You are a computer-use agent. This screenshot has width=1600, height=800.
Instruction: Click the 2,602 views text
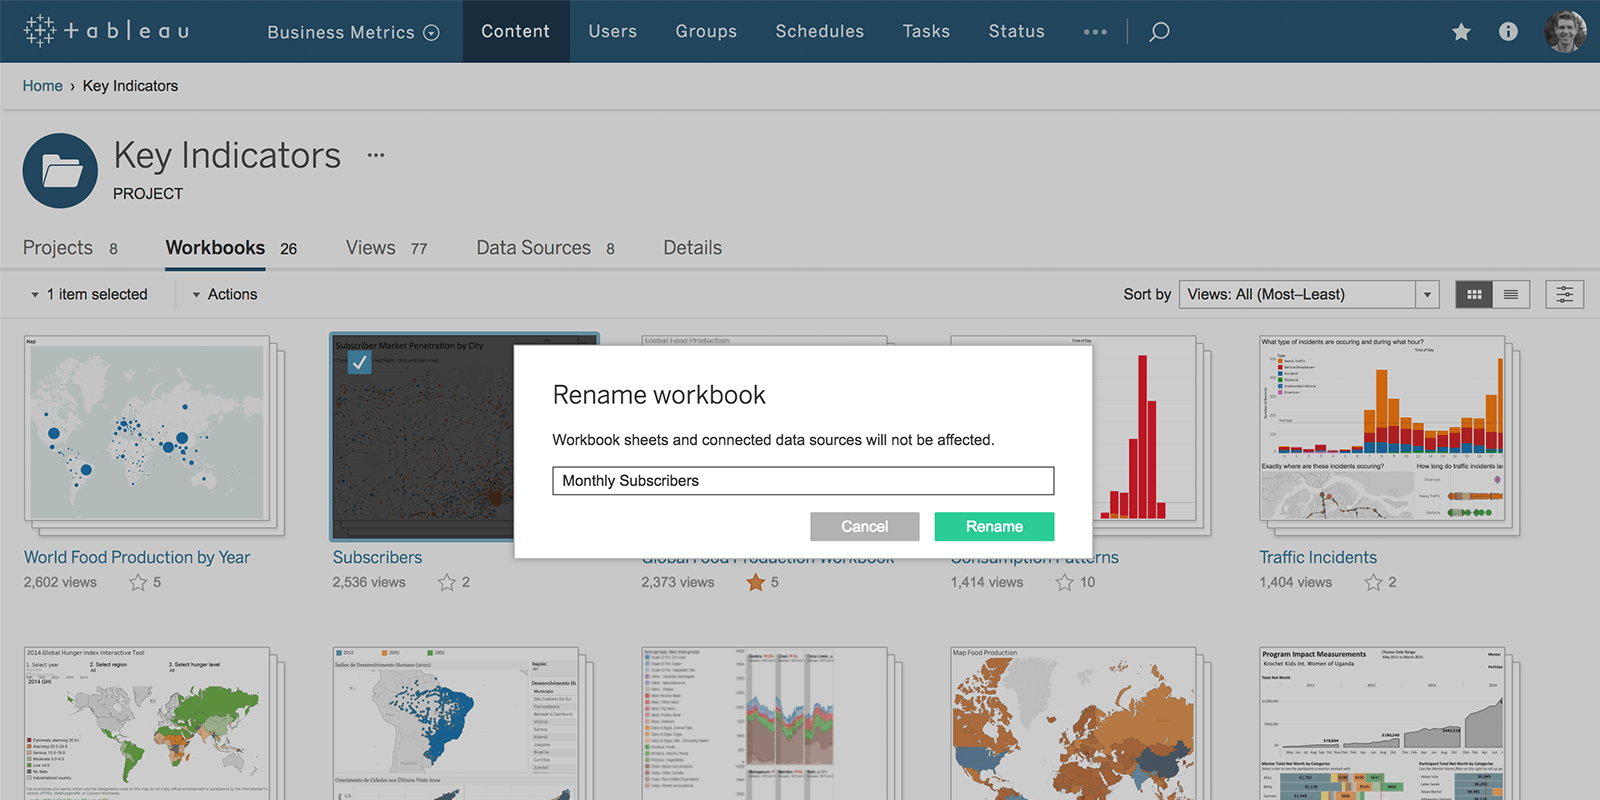click(60, 582)
